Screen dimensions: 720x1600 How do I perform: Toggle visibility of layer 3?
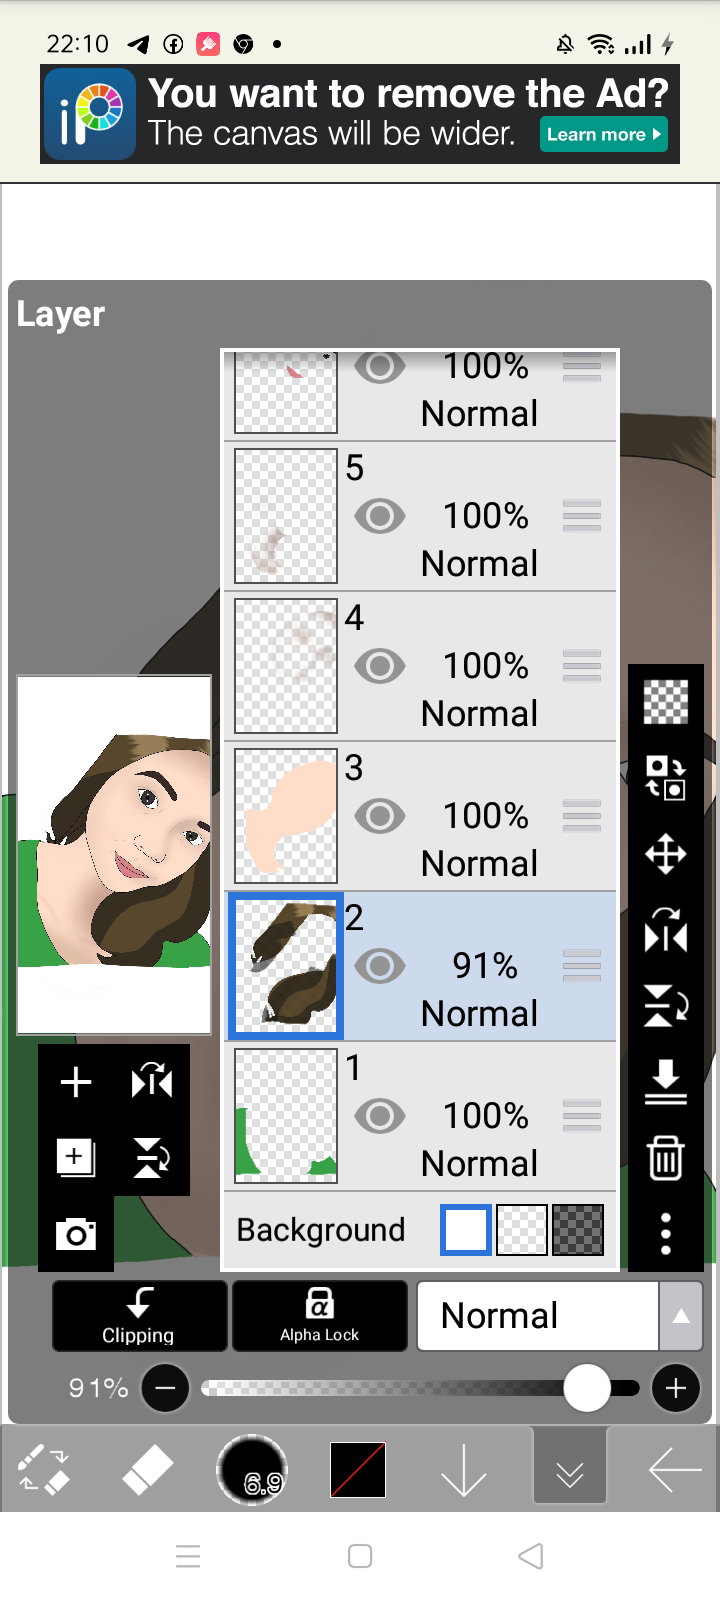tap(380, 816)
